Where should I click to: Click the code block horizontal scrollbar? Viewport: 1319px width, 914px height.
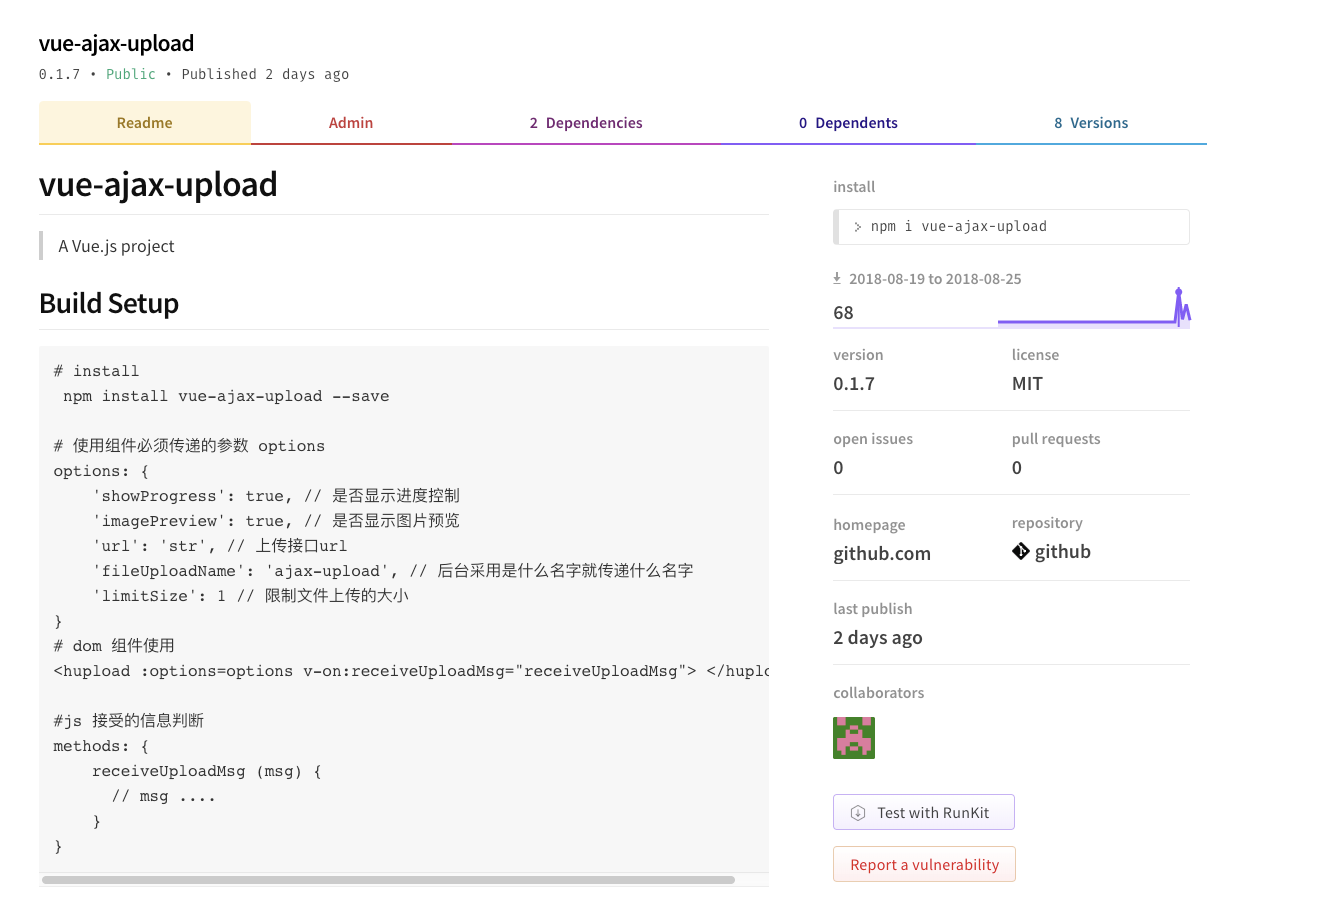(388, 880)
